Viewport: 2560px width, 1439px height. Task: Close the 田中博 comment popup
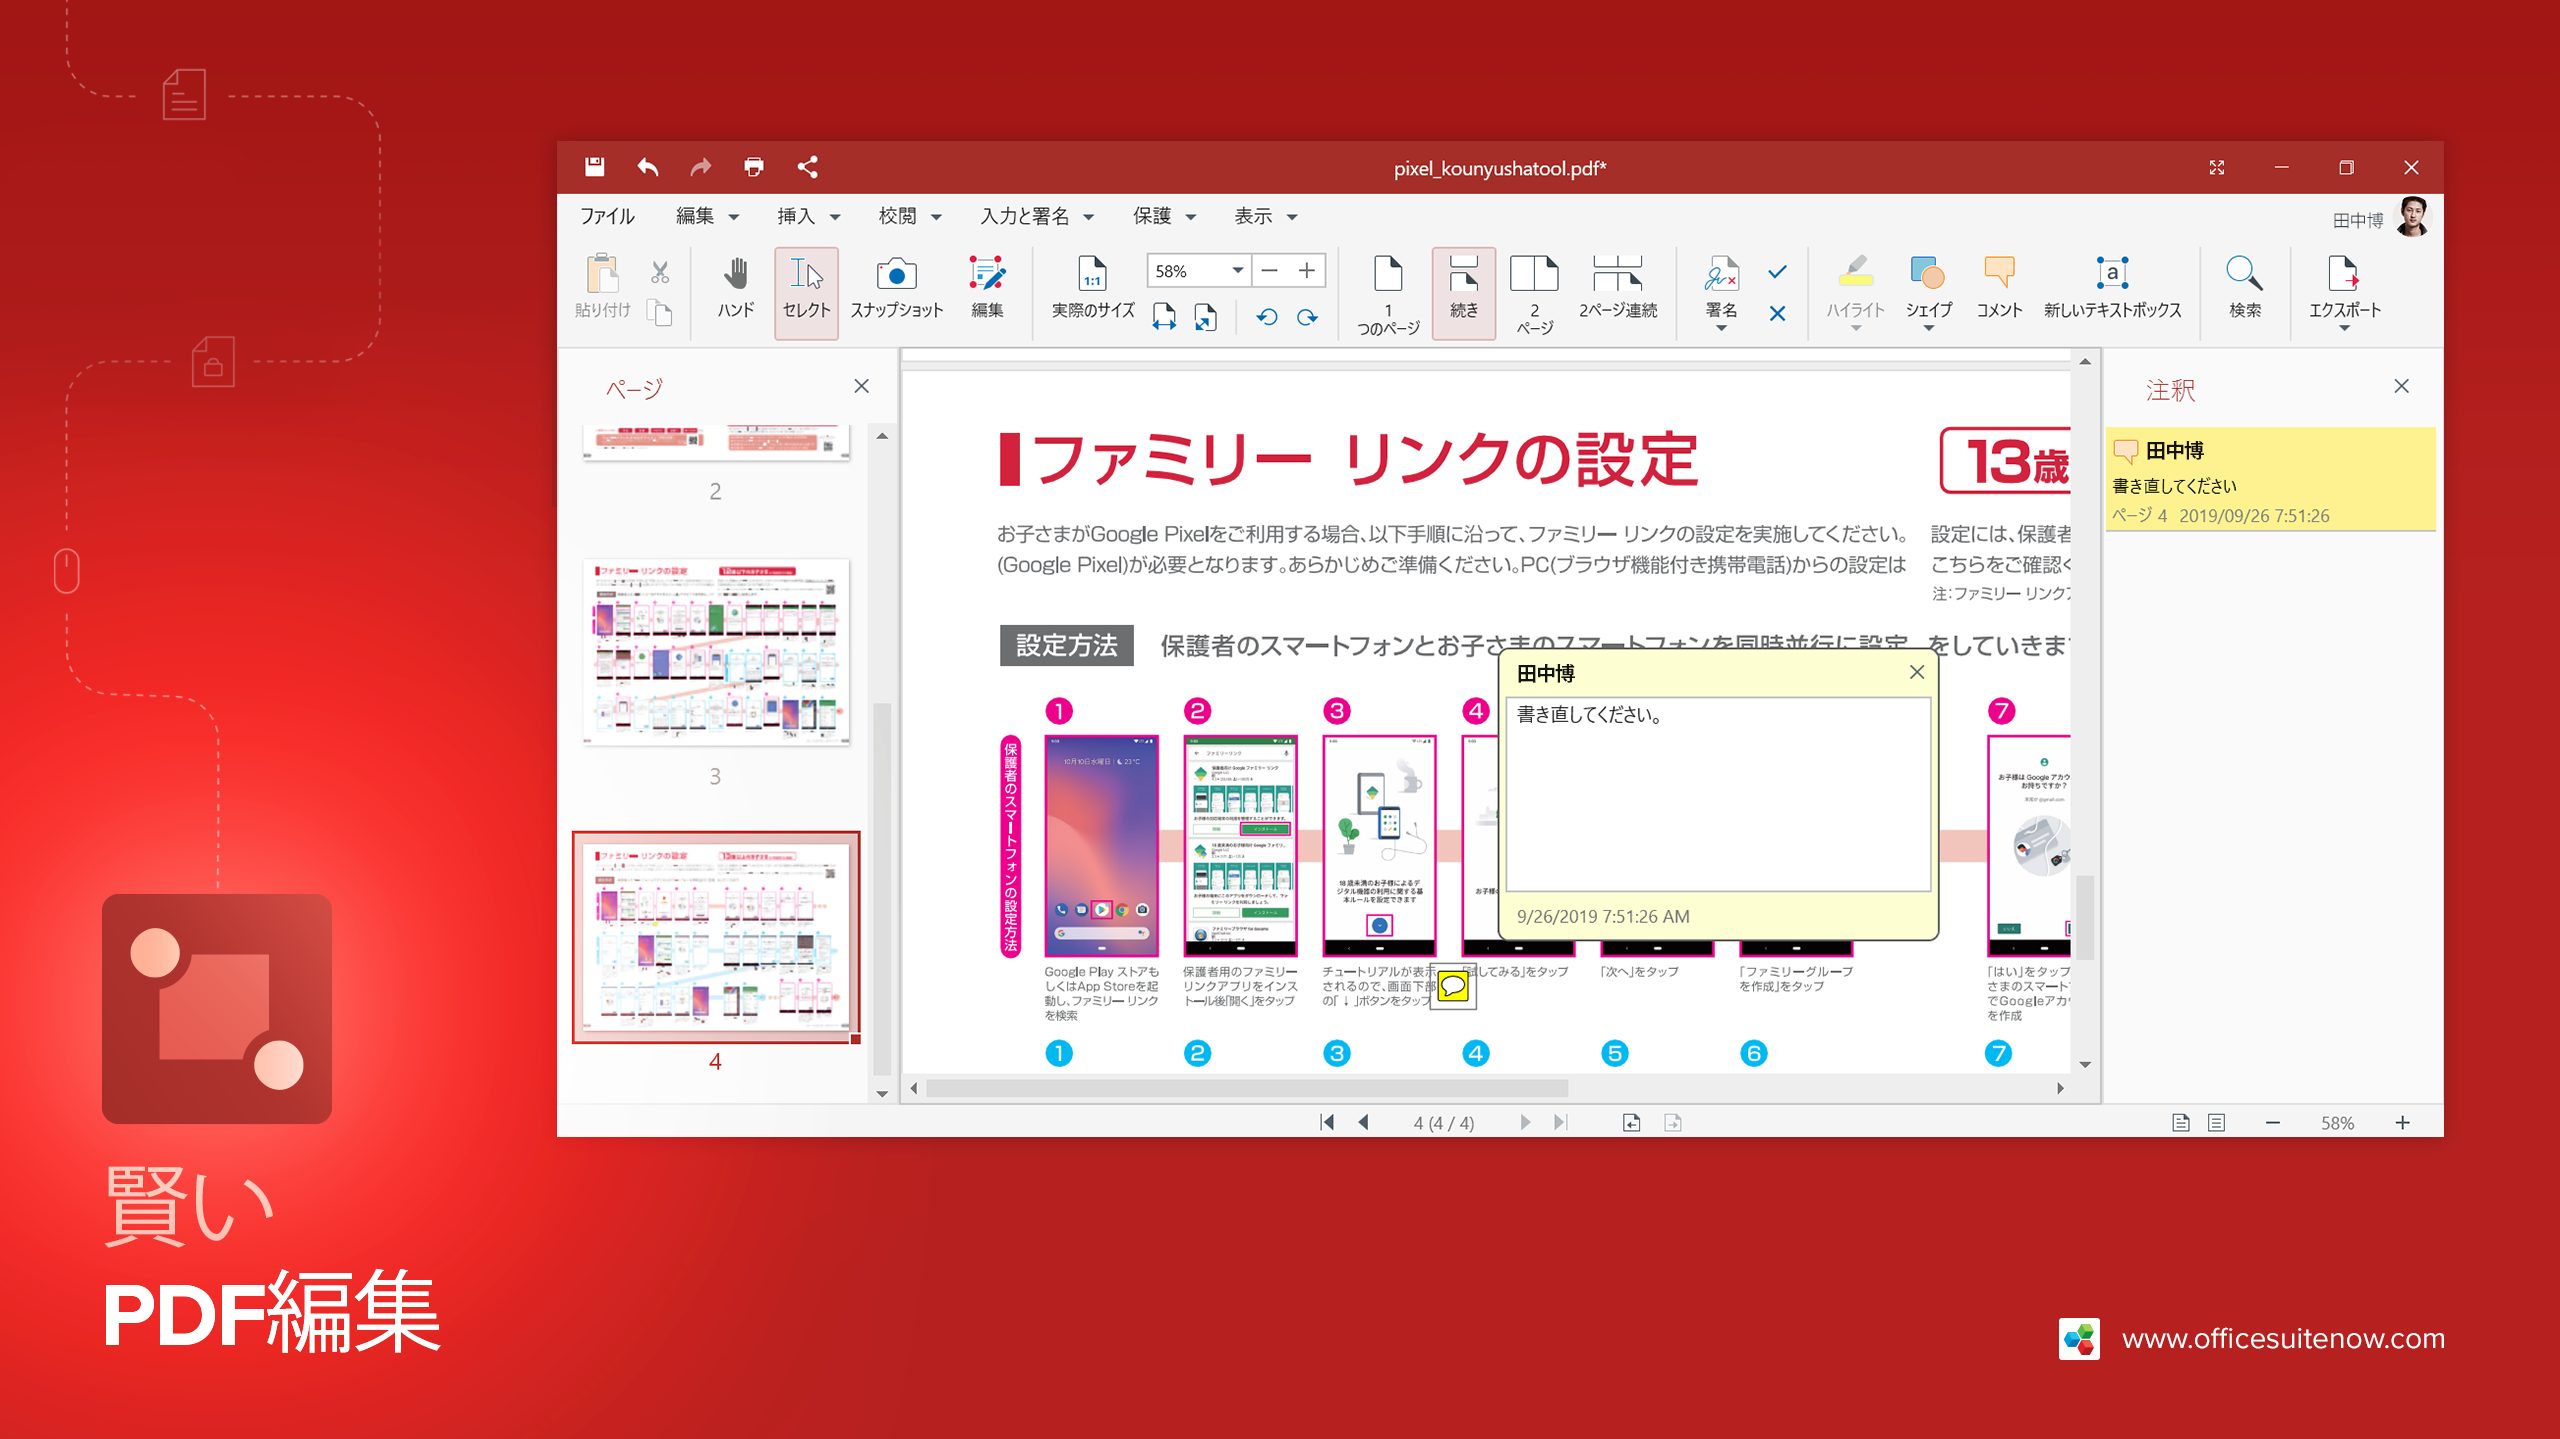1916,672
